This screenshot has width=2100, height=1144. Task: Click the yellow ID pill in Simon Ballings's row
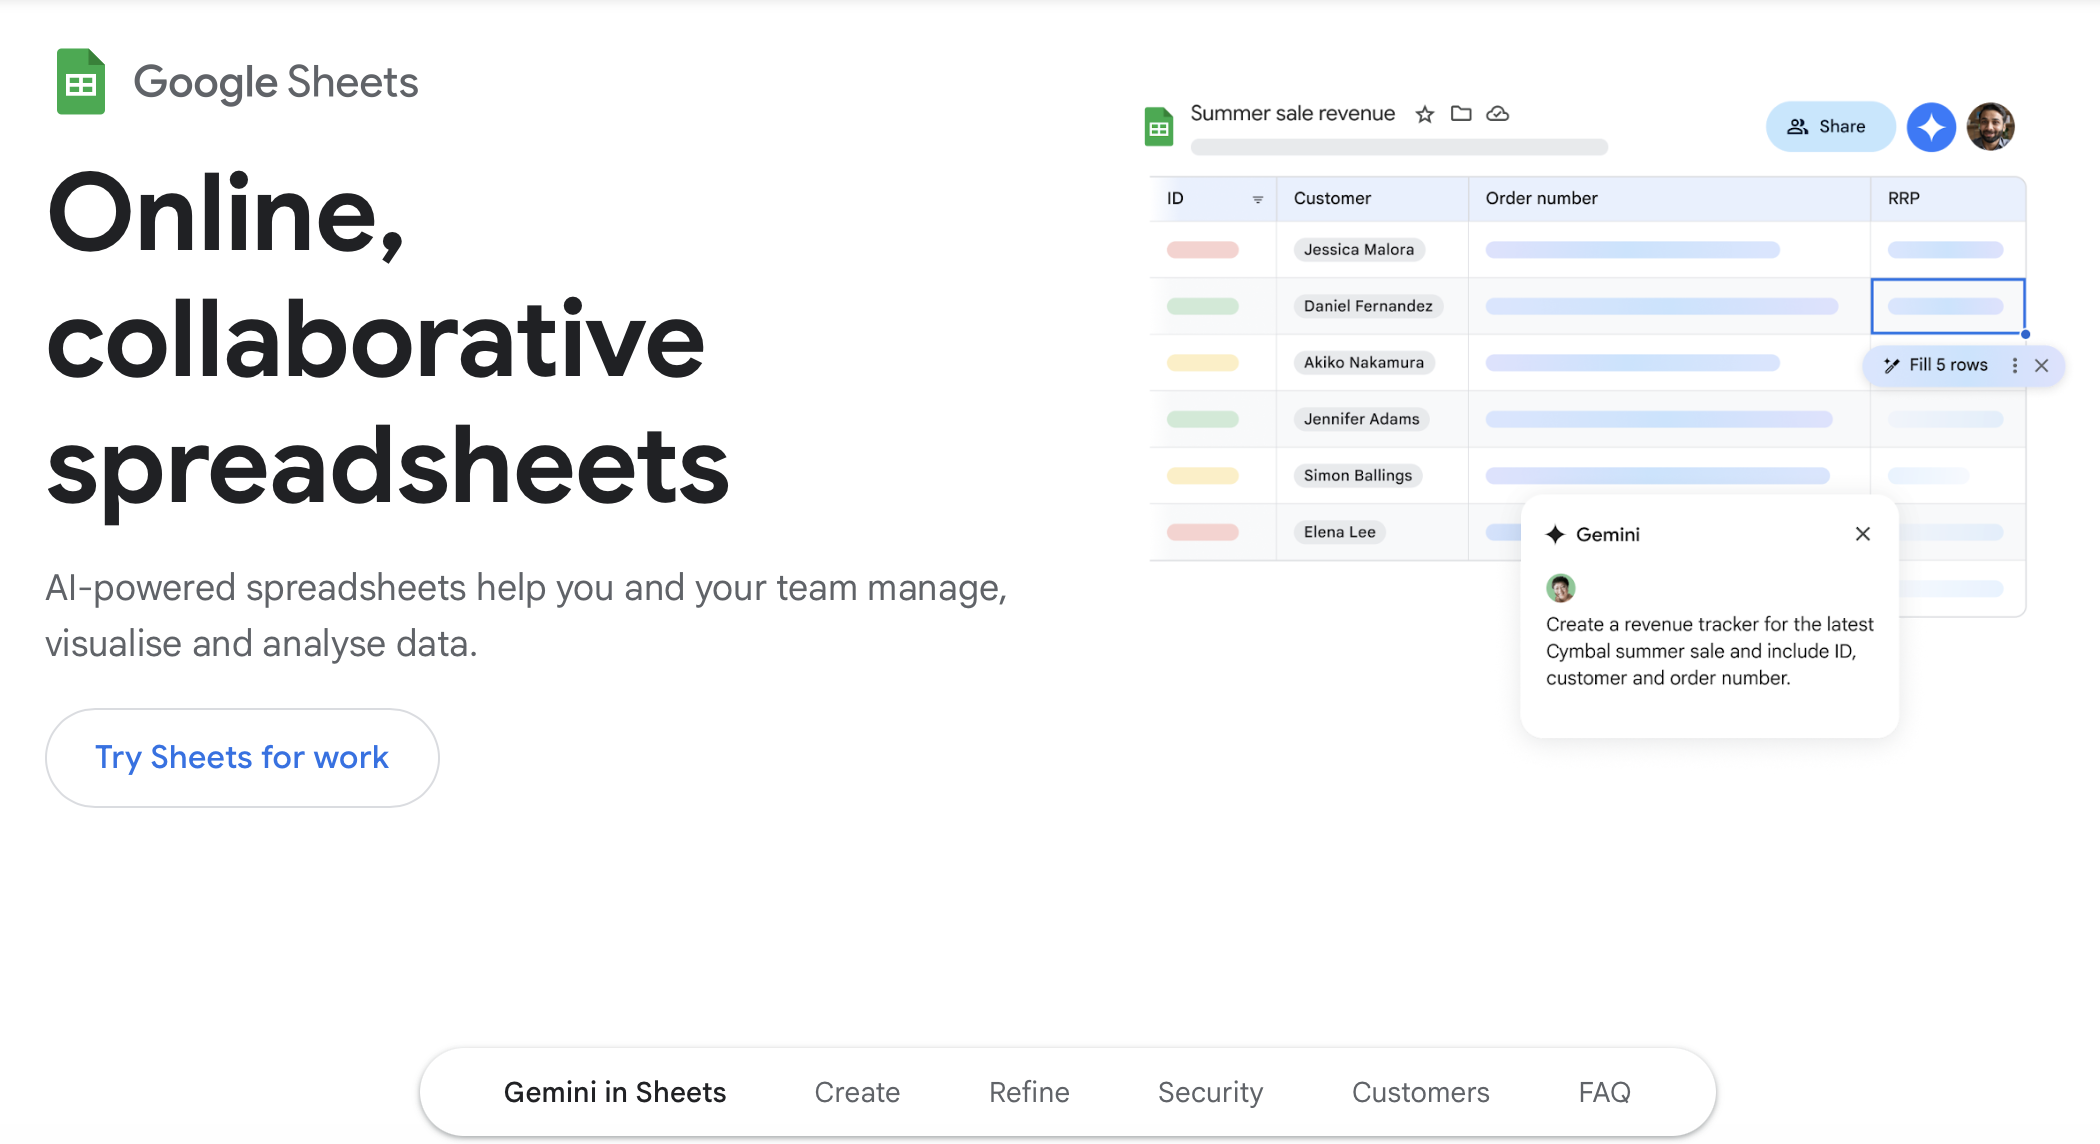[1202, 476]
